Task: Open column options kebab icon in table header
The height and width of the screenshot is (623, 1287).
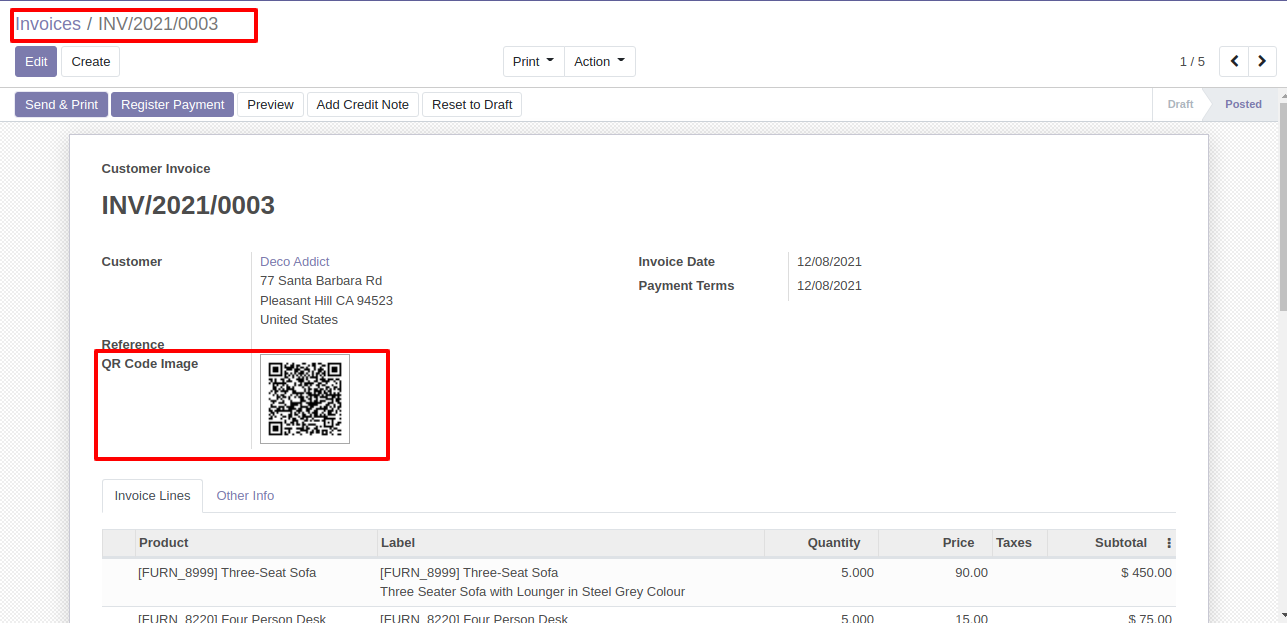Action: tap(1169, 543)
